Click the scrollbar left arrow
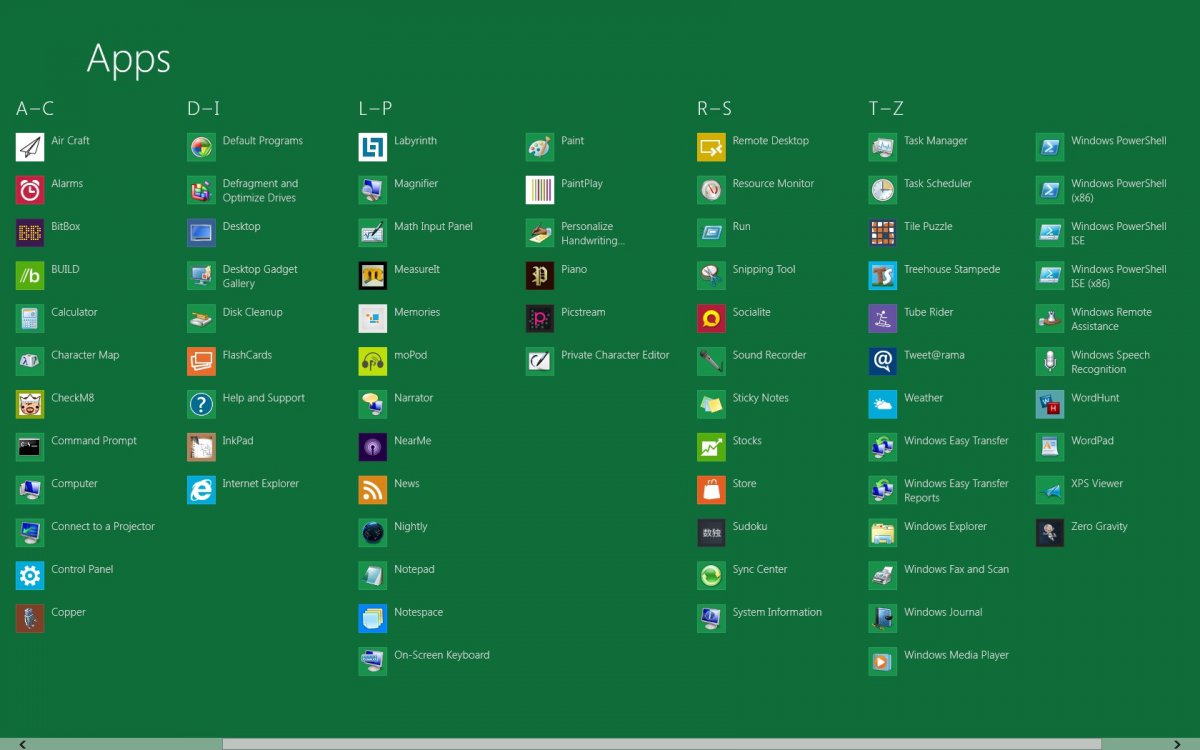 pyautogui.click(x=22, y=744)
